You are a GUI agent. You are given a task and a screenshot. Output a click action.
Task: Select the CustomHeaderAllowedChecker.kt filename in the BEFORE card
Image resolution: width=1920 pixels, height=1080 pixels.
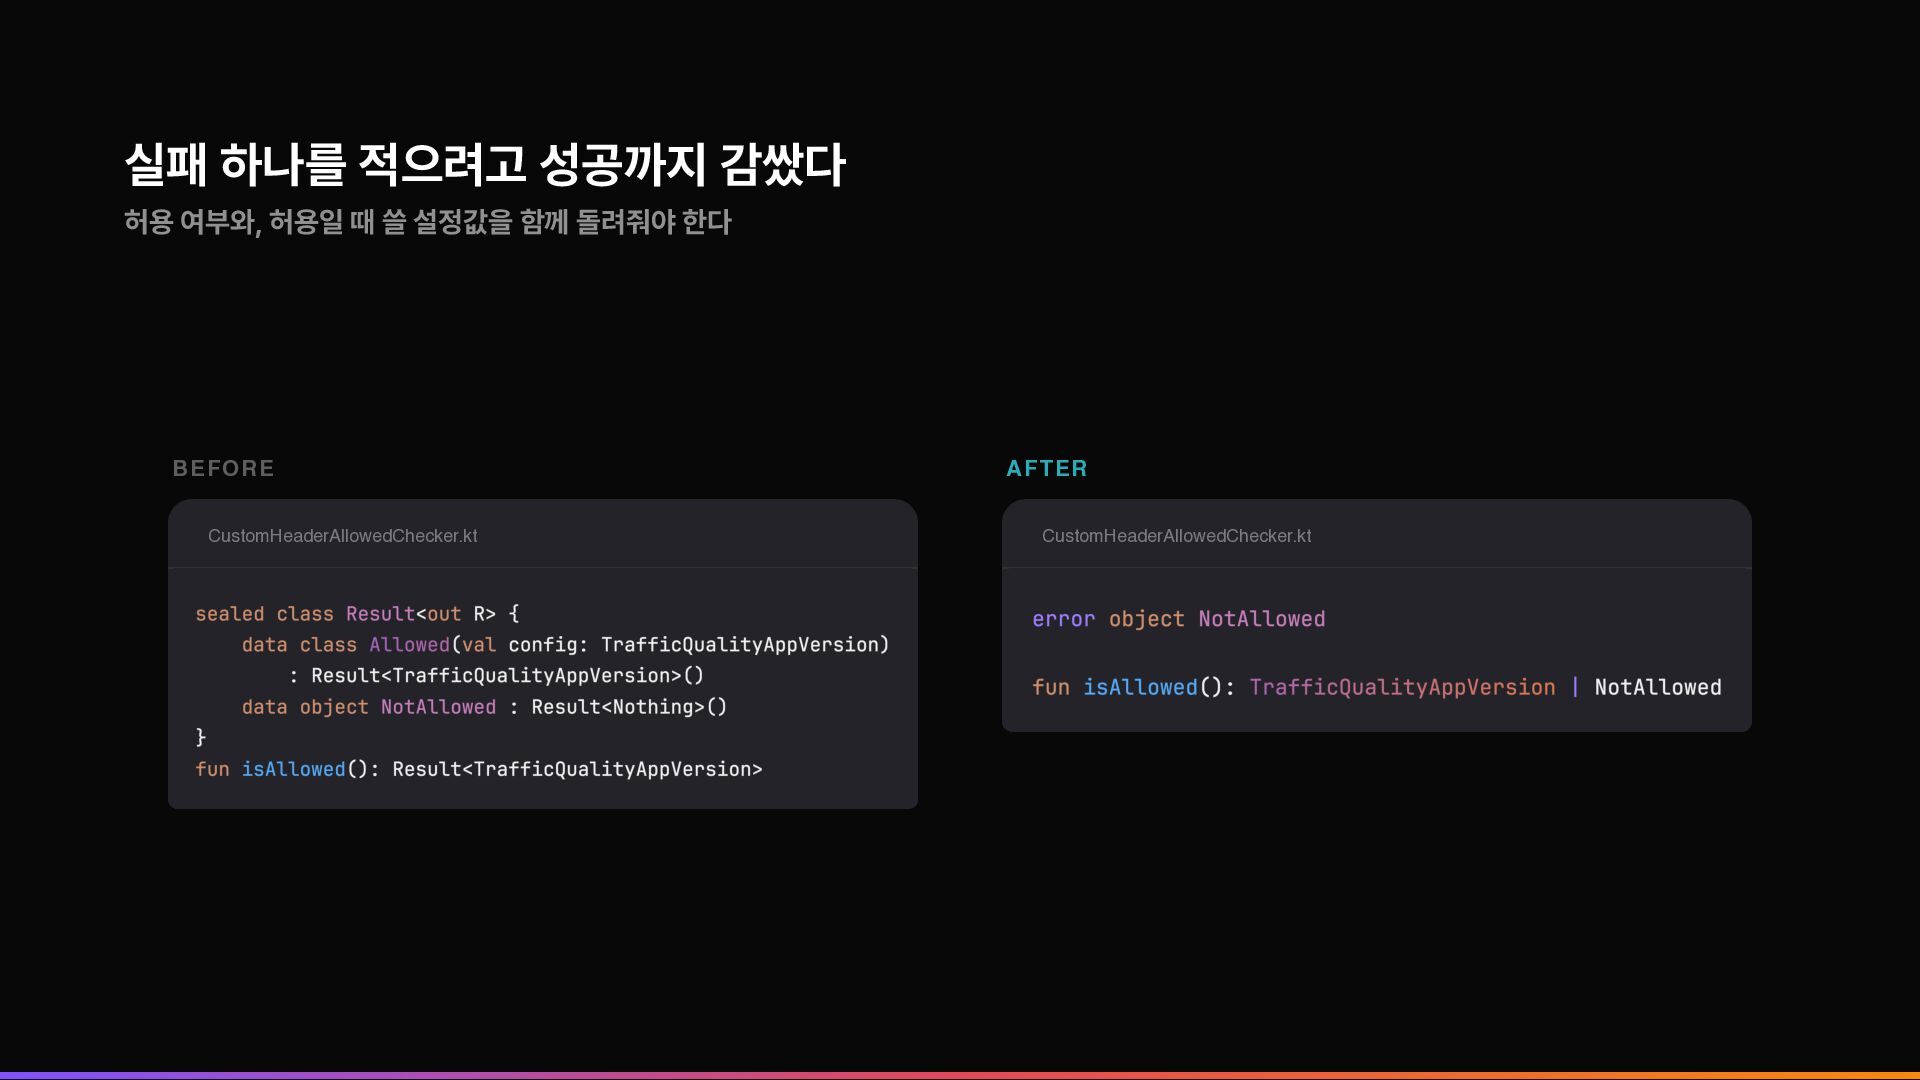coord(343,536)
